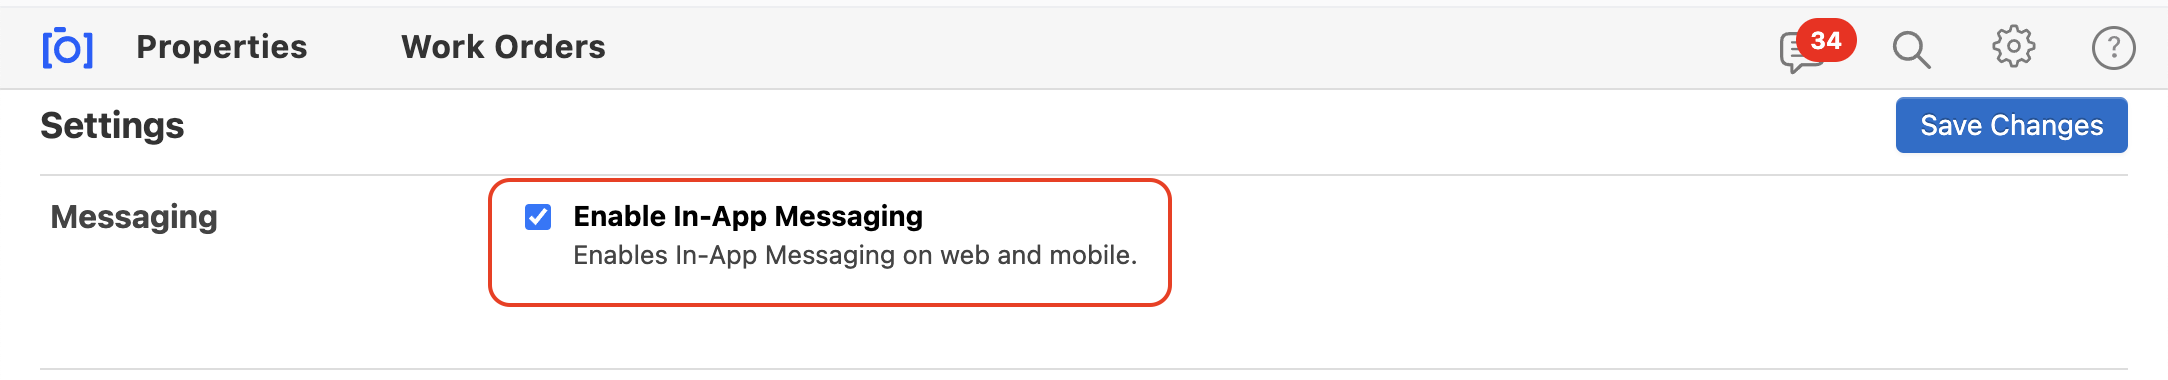The width and height of the screenshot is (2168, 380).
Task: Open the question mark help icon
Action: (x=2113, y=48)
